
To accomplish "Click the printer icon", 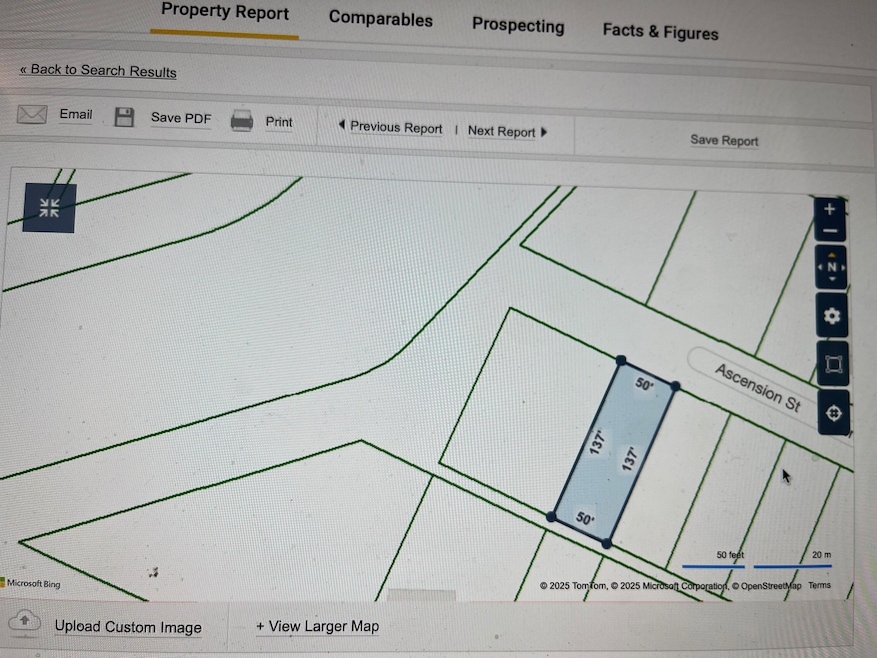I will (242, 121).
